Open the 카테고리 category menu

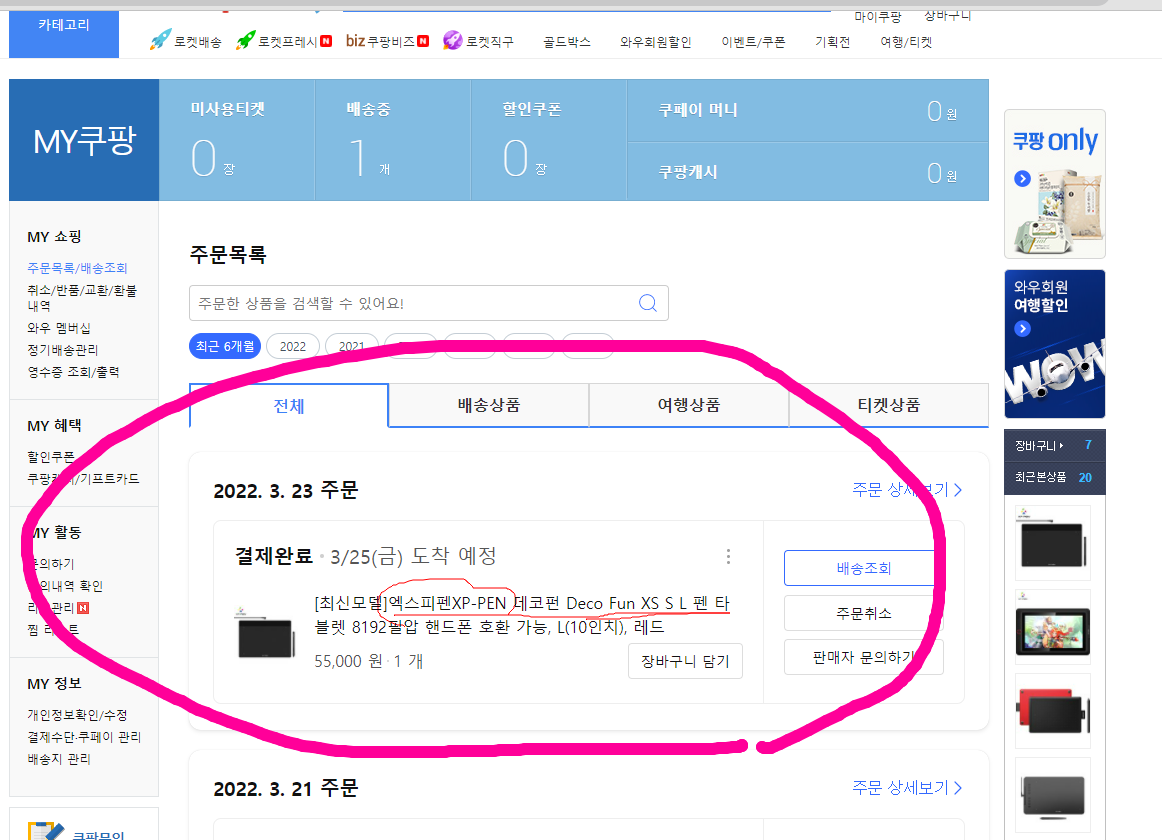click(64, 33)
